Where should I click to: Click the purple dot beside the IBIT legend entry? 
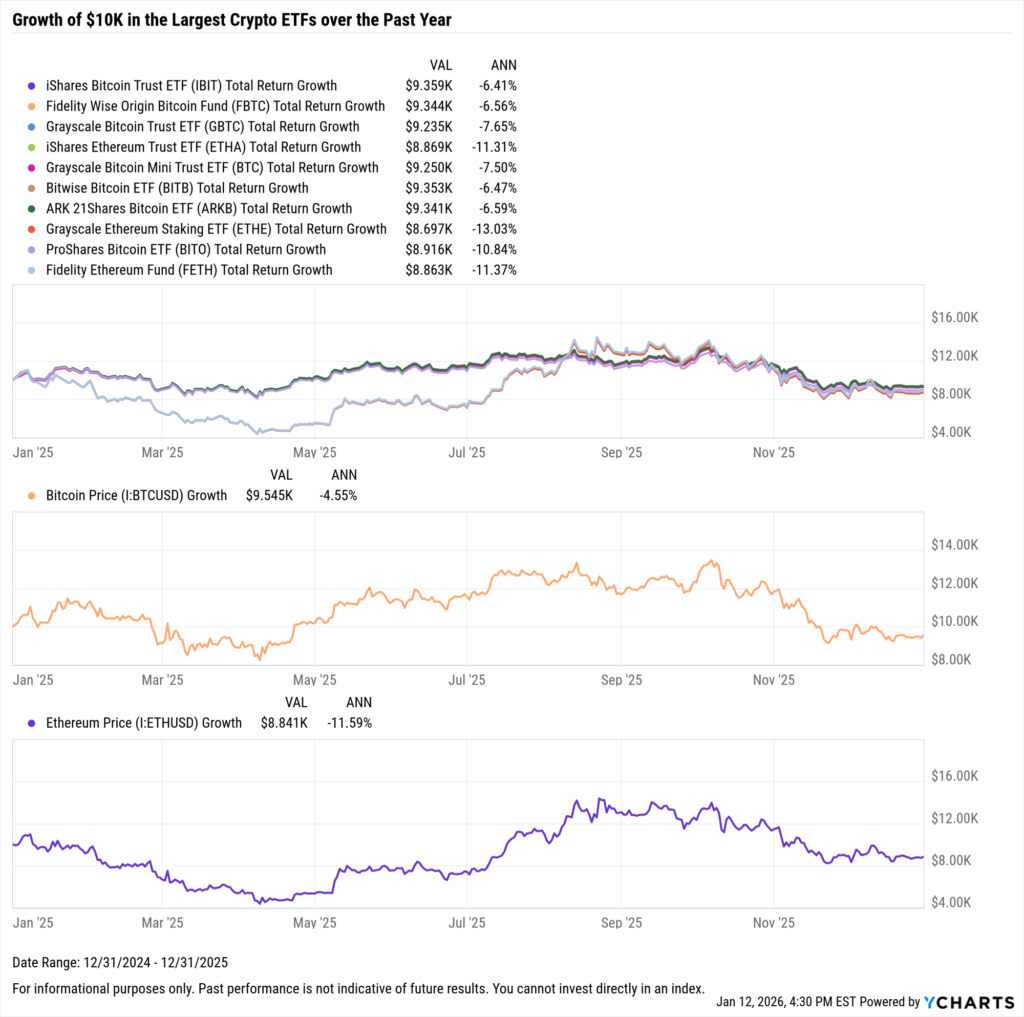(x=33, y=86)
